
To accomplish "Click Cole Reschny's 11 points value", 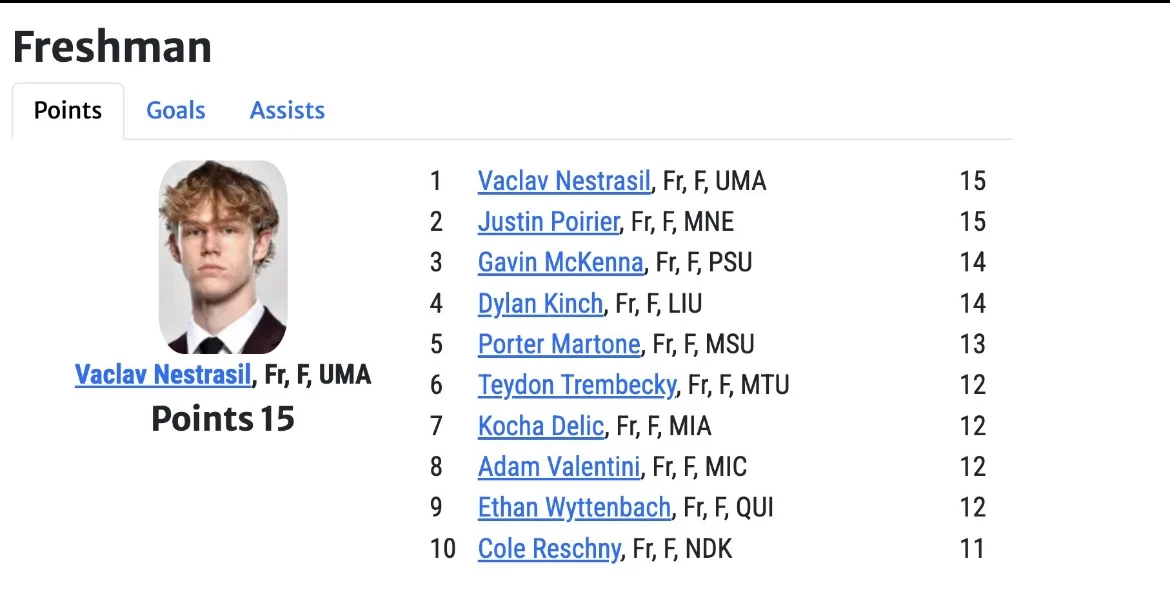I will [x=972, y=549].
